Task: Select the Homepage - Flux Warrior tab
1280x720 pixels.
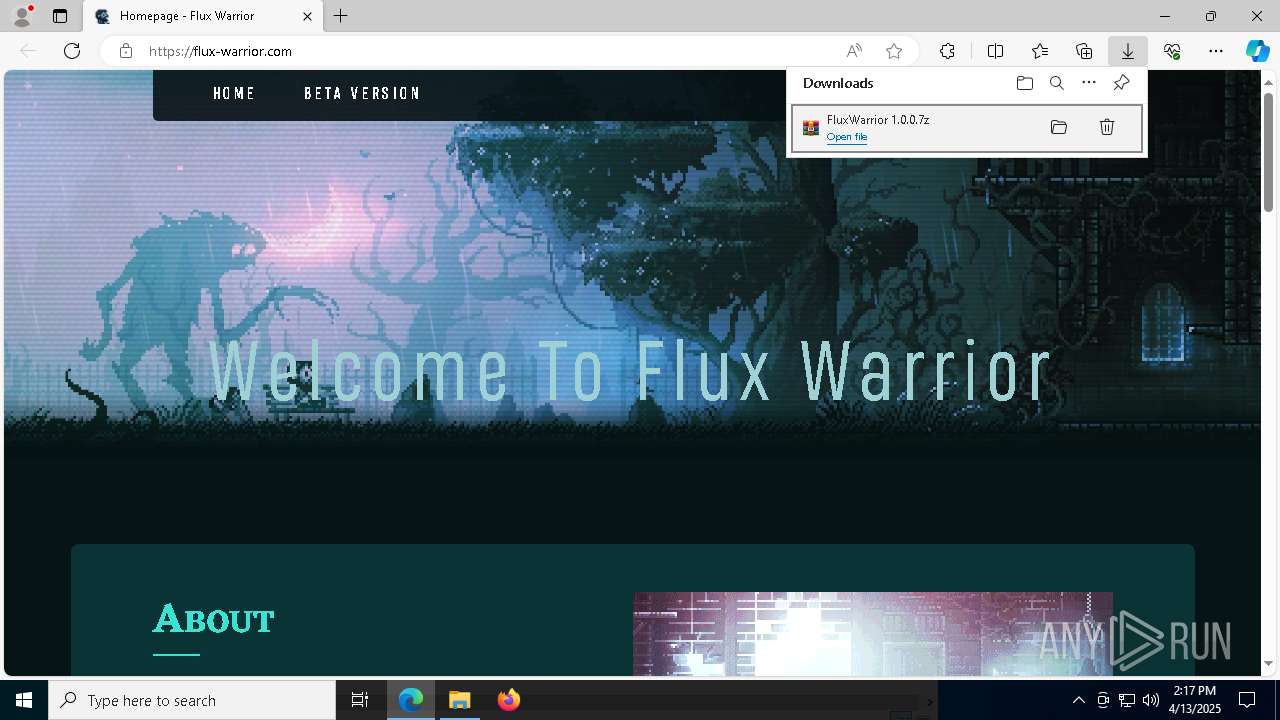Action: point(204,16)
